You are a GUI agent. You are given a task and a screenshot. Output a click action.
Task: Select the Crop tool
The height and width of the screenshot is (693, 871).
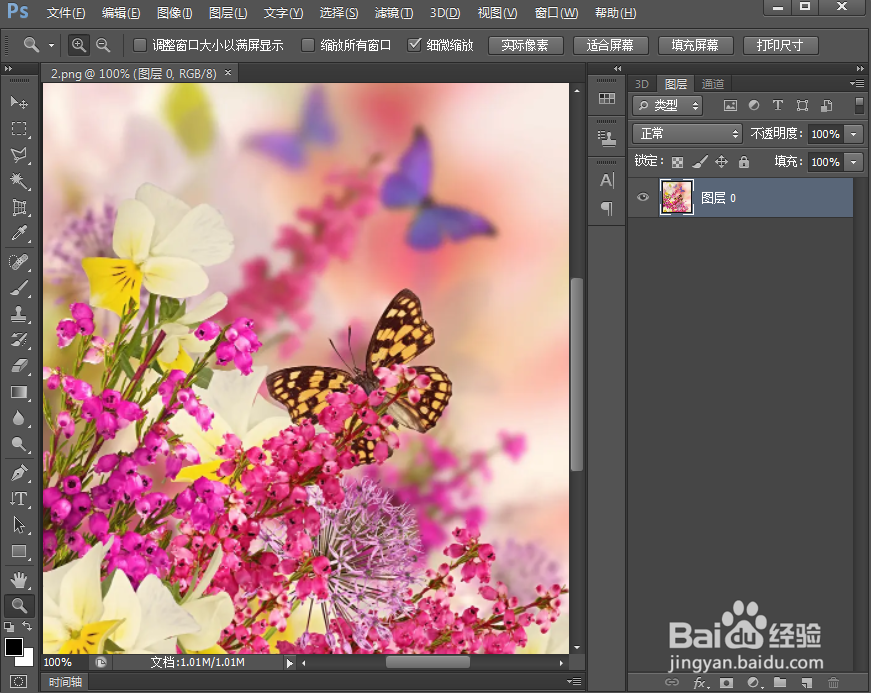19,208
